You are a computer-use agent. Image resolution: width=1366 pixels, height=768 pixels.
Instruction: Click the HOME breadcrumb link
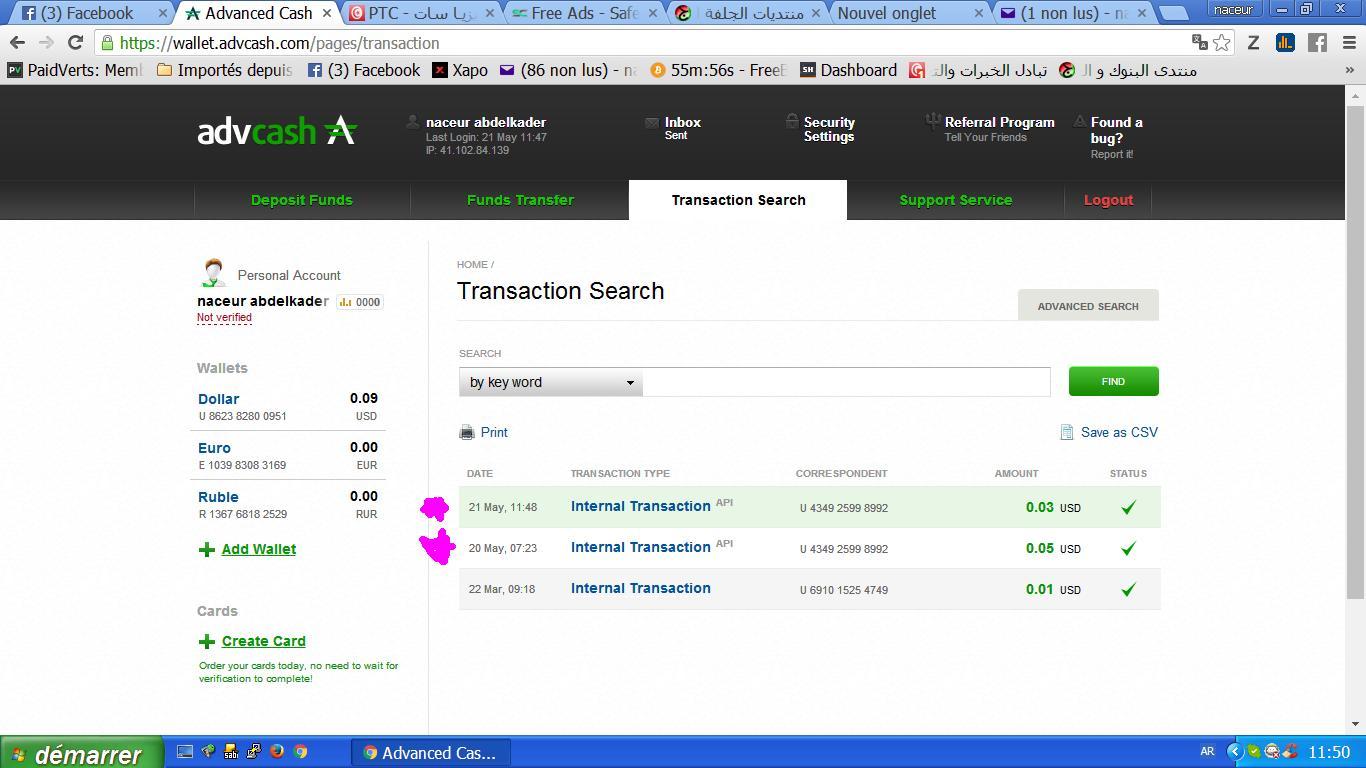[x=472, y=265]
